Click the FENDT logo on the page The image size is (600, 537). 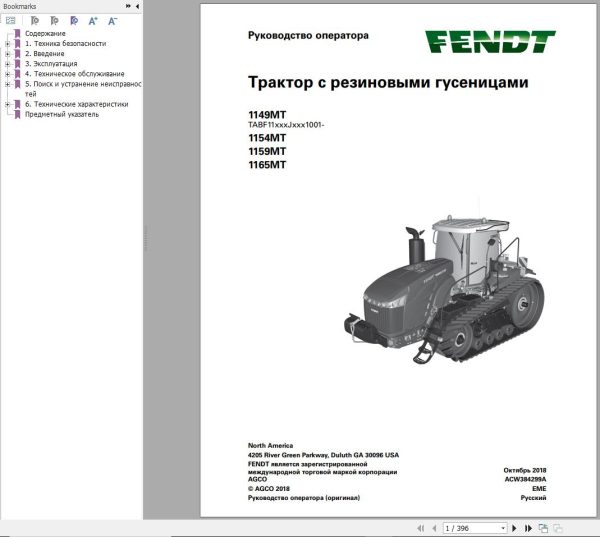490,42
